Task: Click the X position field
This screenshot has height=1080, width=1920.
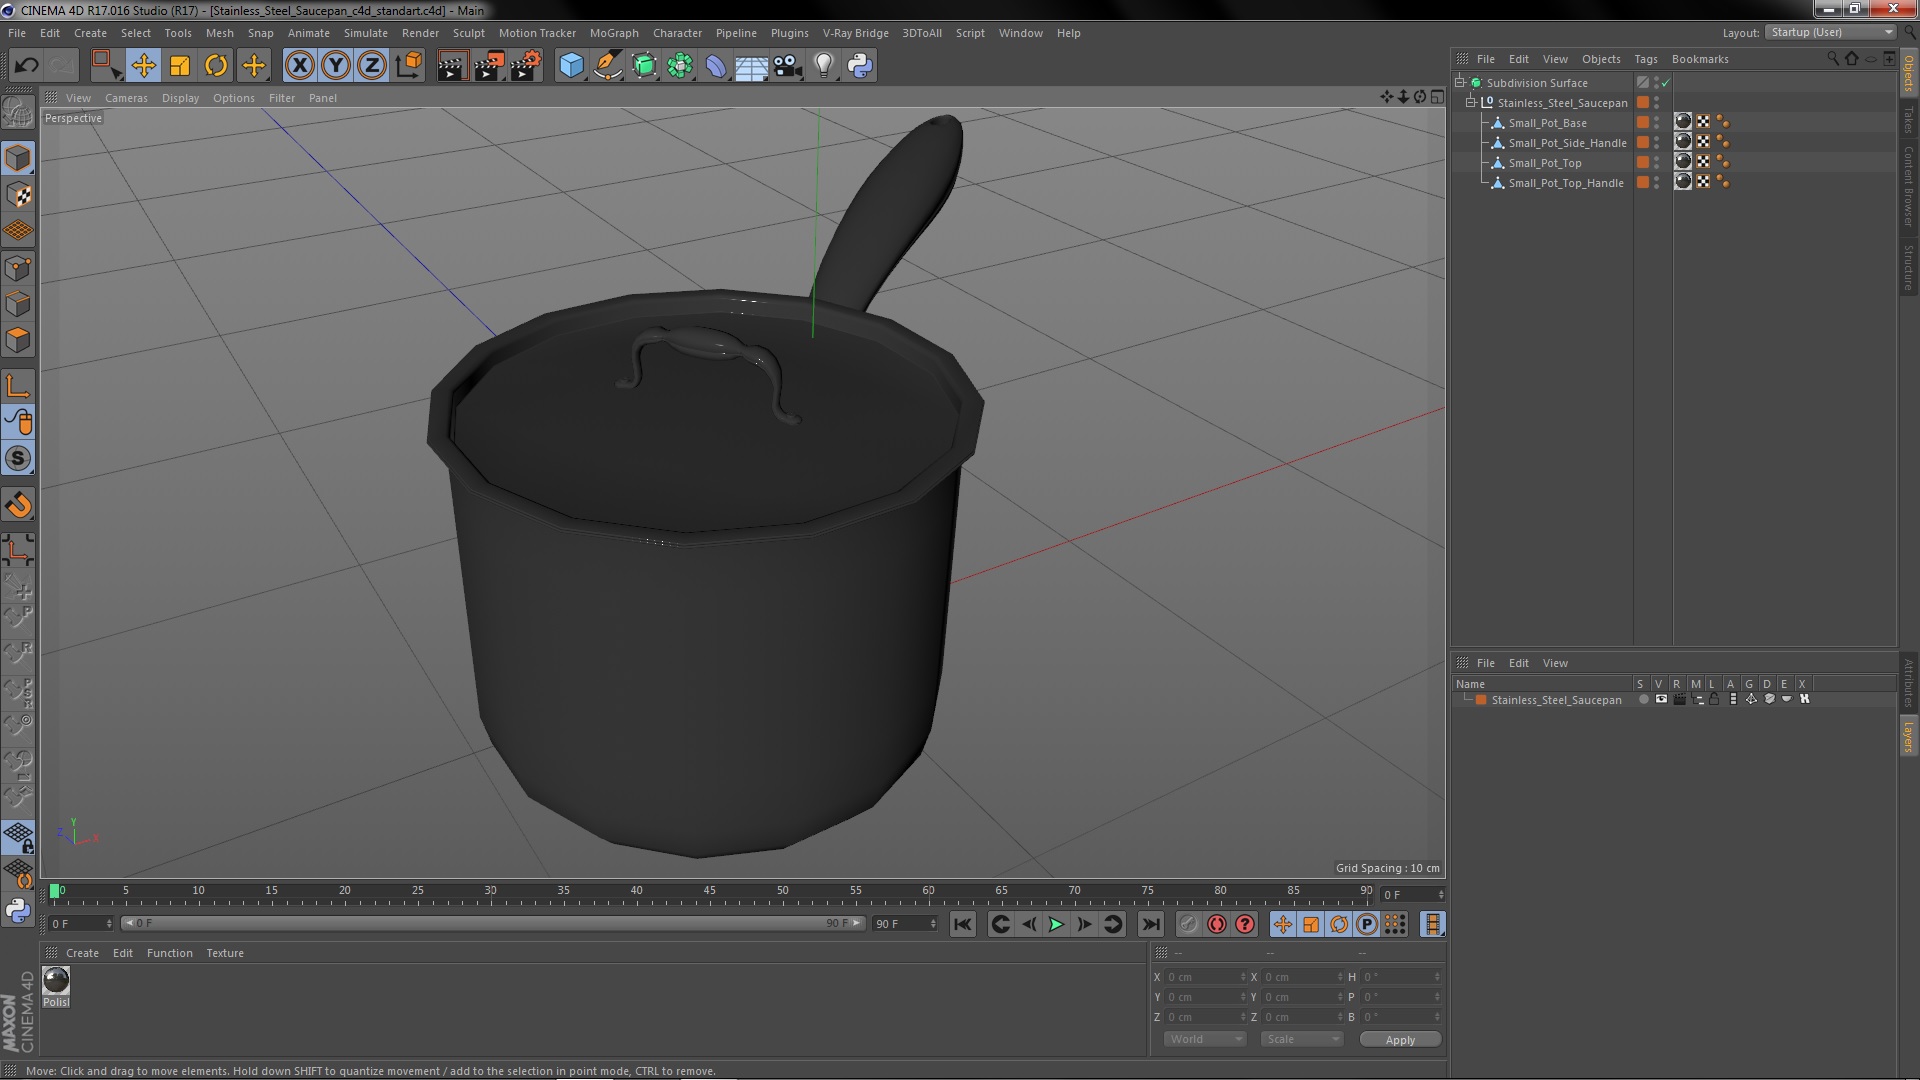Action: pos(1205,977)
